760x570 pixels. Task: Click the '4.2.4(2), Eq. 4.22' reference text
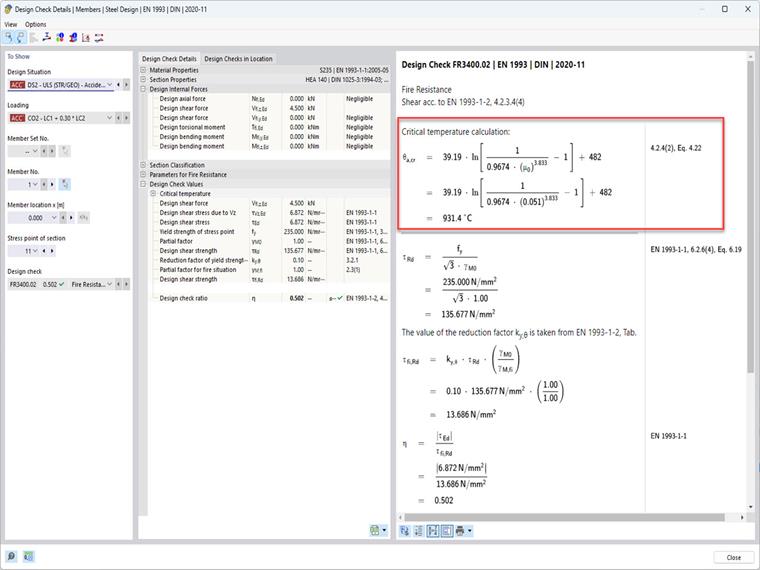pos(676,148)
